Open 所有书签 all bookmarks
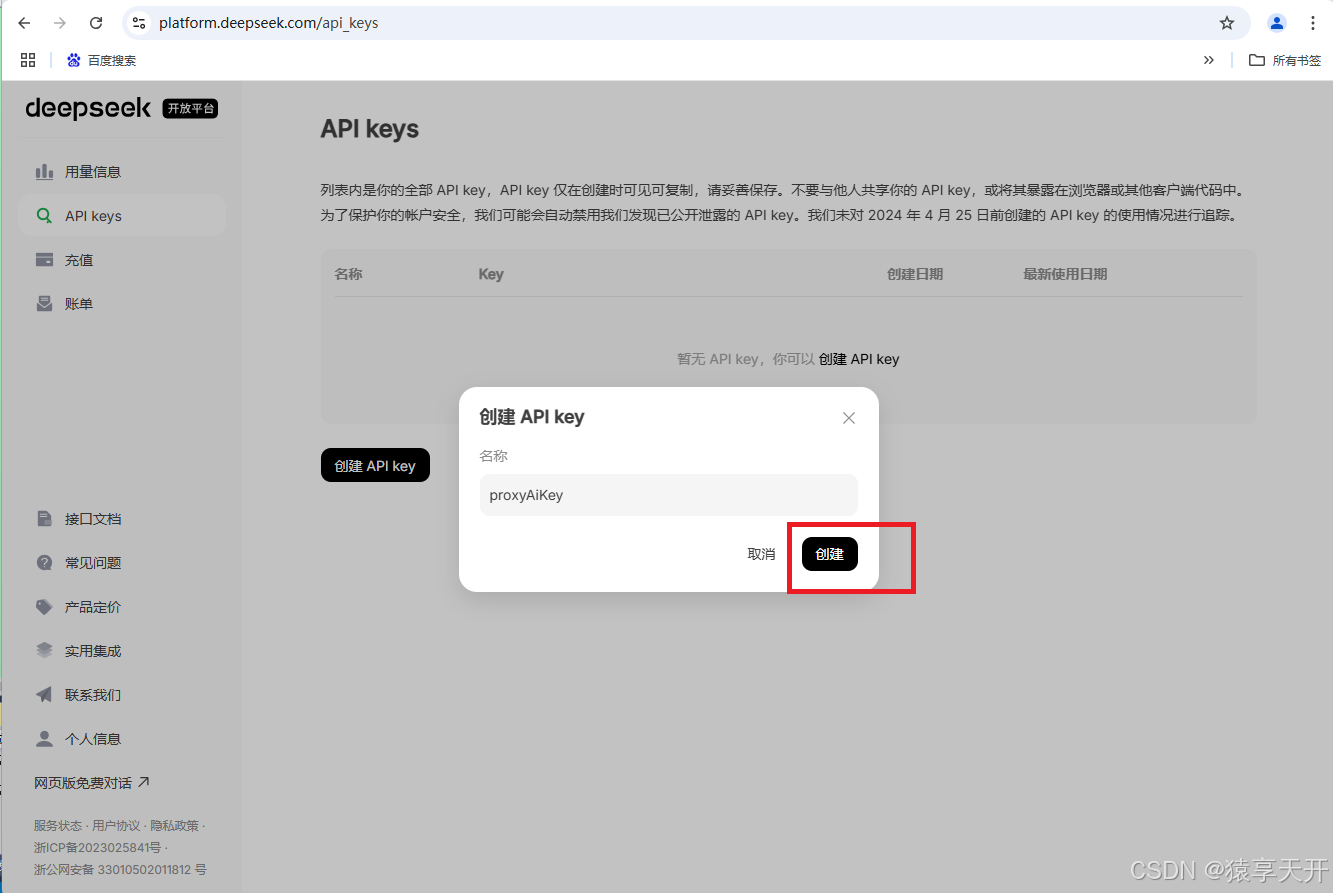Screen dimensions: 1333x893 pyautogui.click(x=1290, y=59)
